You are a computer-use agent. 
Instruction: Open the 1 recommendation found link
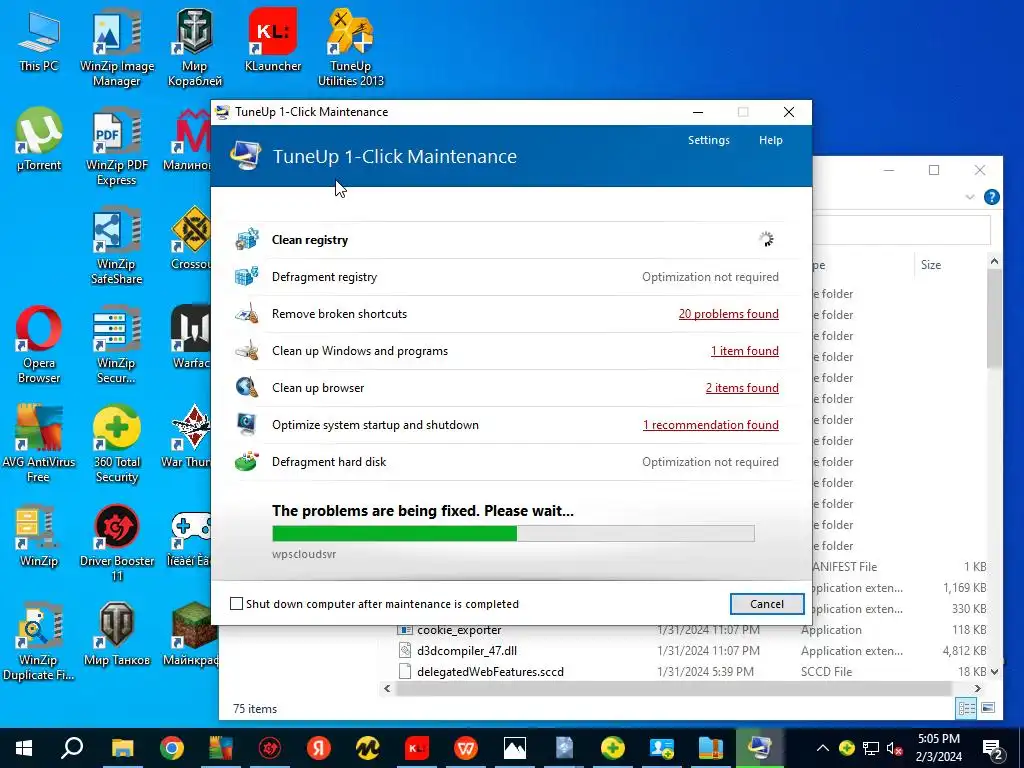pyautogui.click(x=711, y=424)
